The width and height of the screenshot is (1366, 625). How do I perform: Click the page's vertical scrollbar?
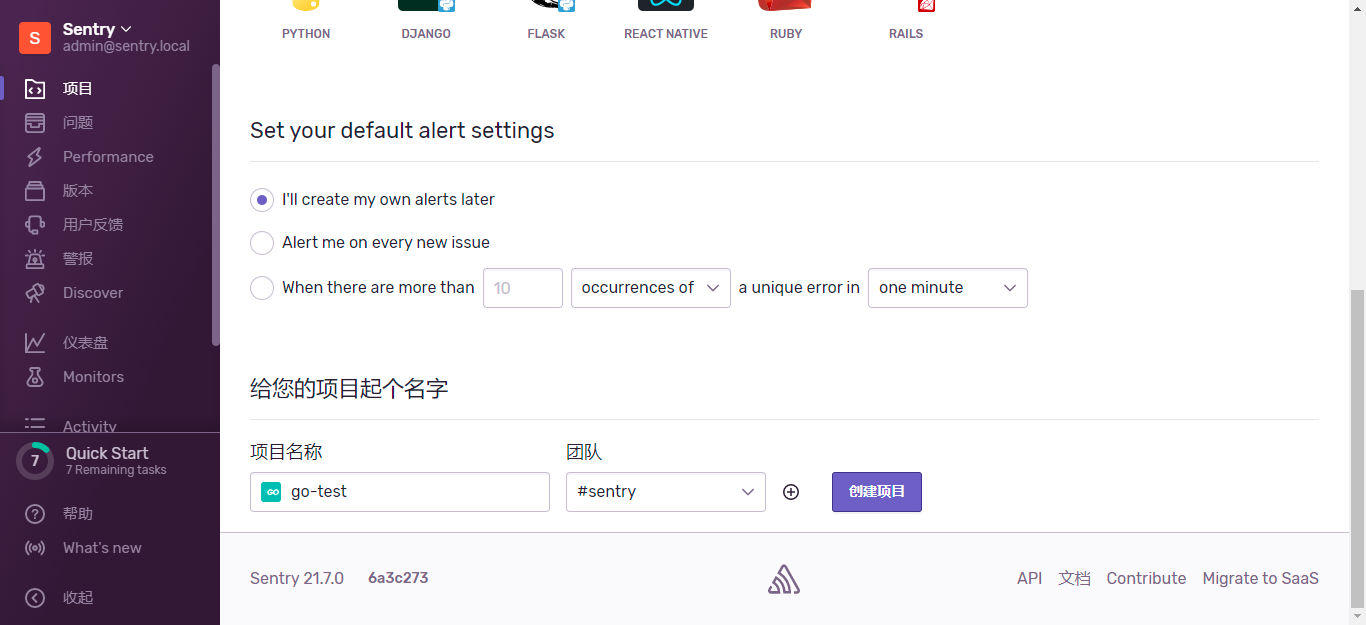(1358, 448)
